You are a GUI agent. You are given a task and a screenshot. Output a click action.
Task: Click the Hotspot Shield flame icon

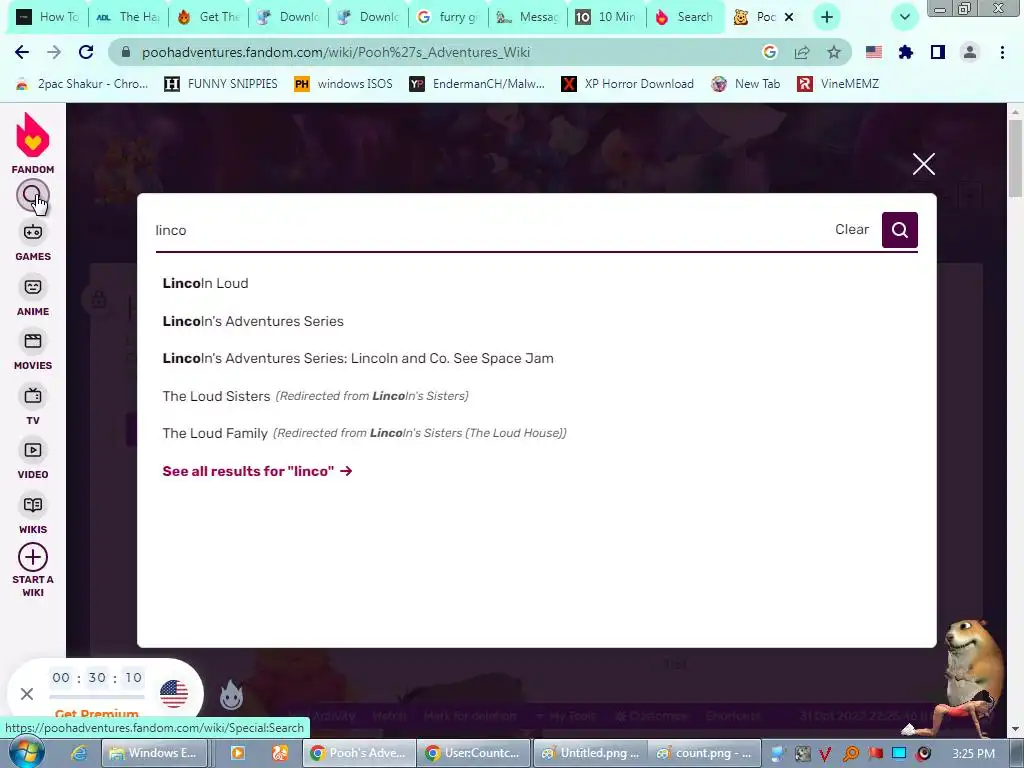pos(231,695)
